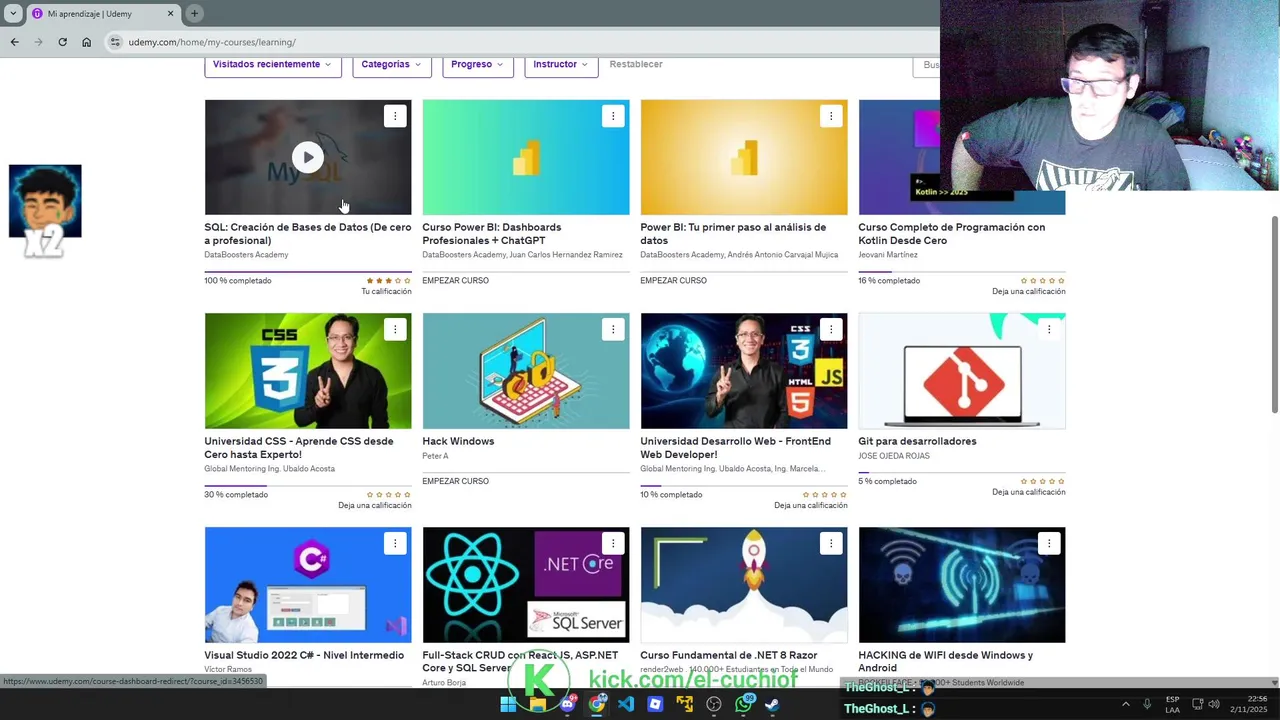
Task: Click the course search field
Action: (927, 65)
